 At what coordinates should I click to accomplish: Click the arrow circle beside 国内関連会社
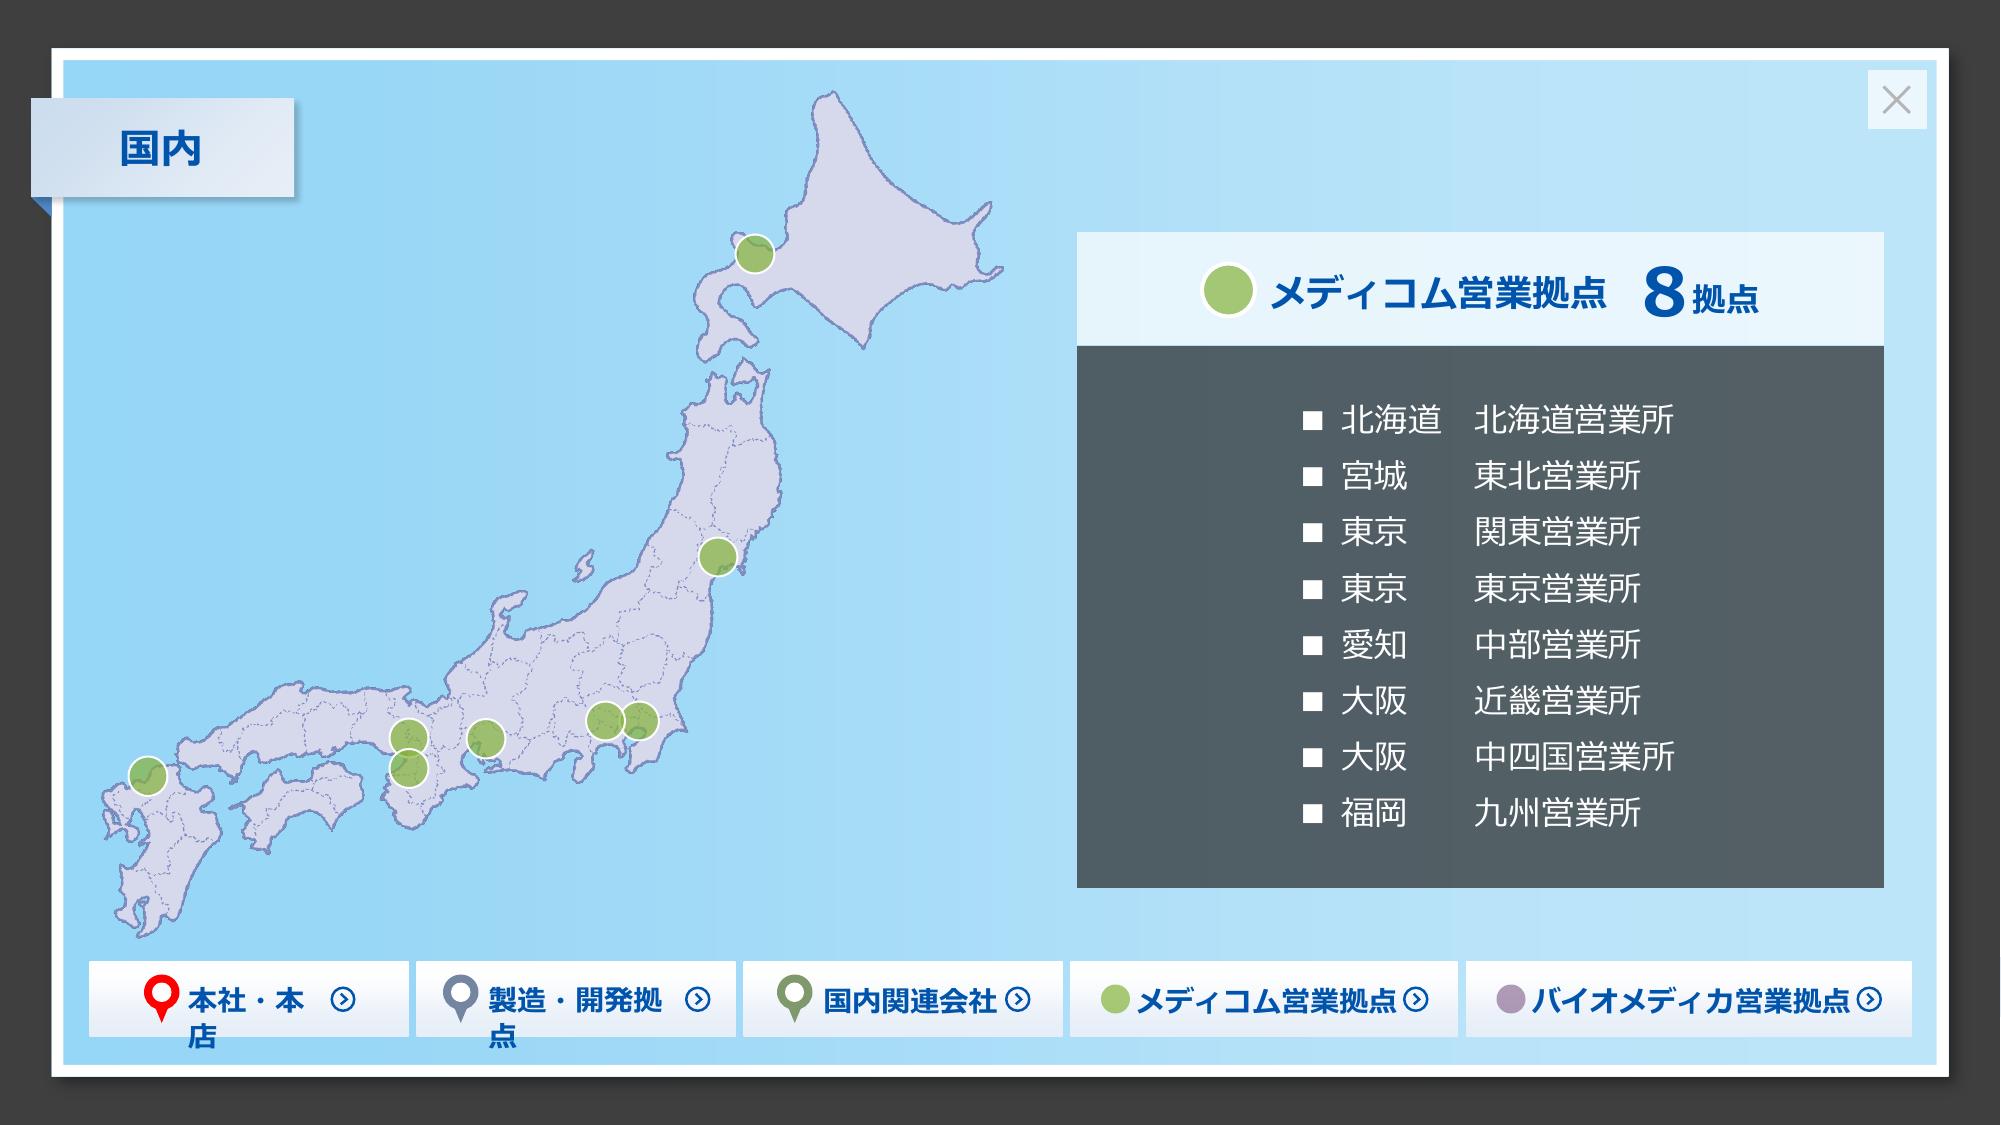pyautogui.click(x=1018, y=999)
